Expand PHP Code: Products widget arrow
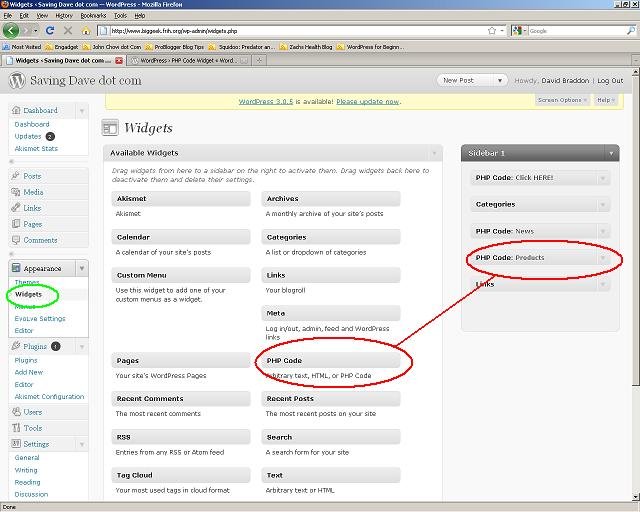 point(602,258)
